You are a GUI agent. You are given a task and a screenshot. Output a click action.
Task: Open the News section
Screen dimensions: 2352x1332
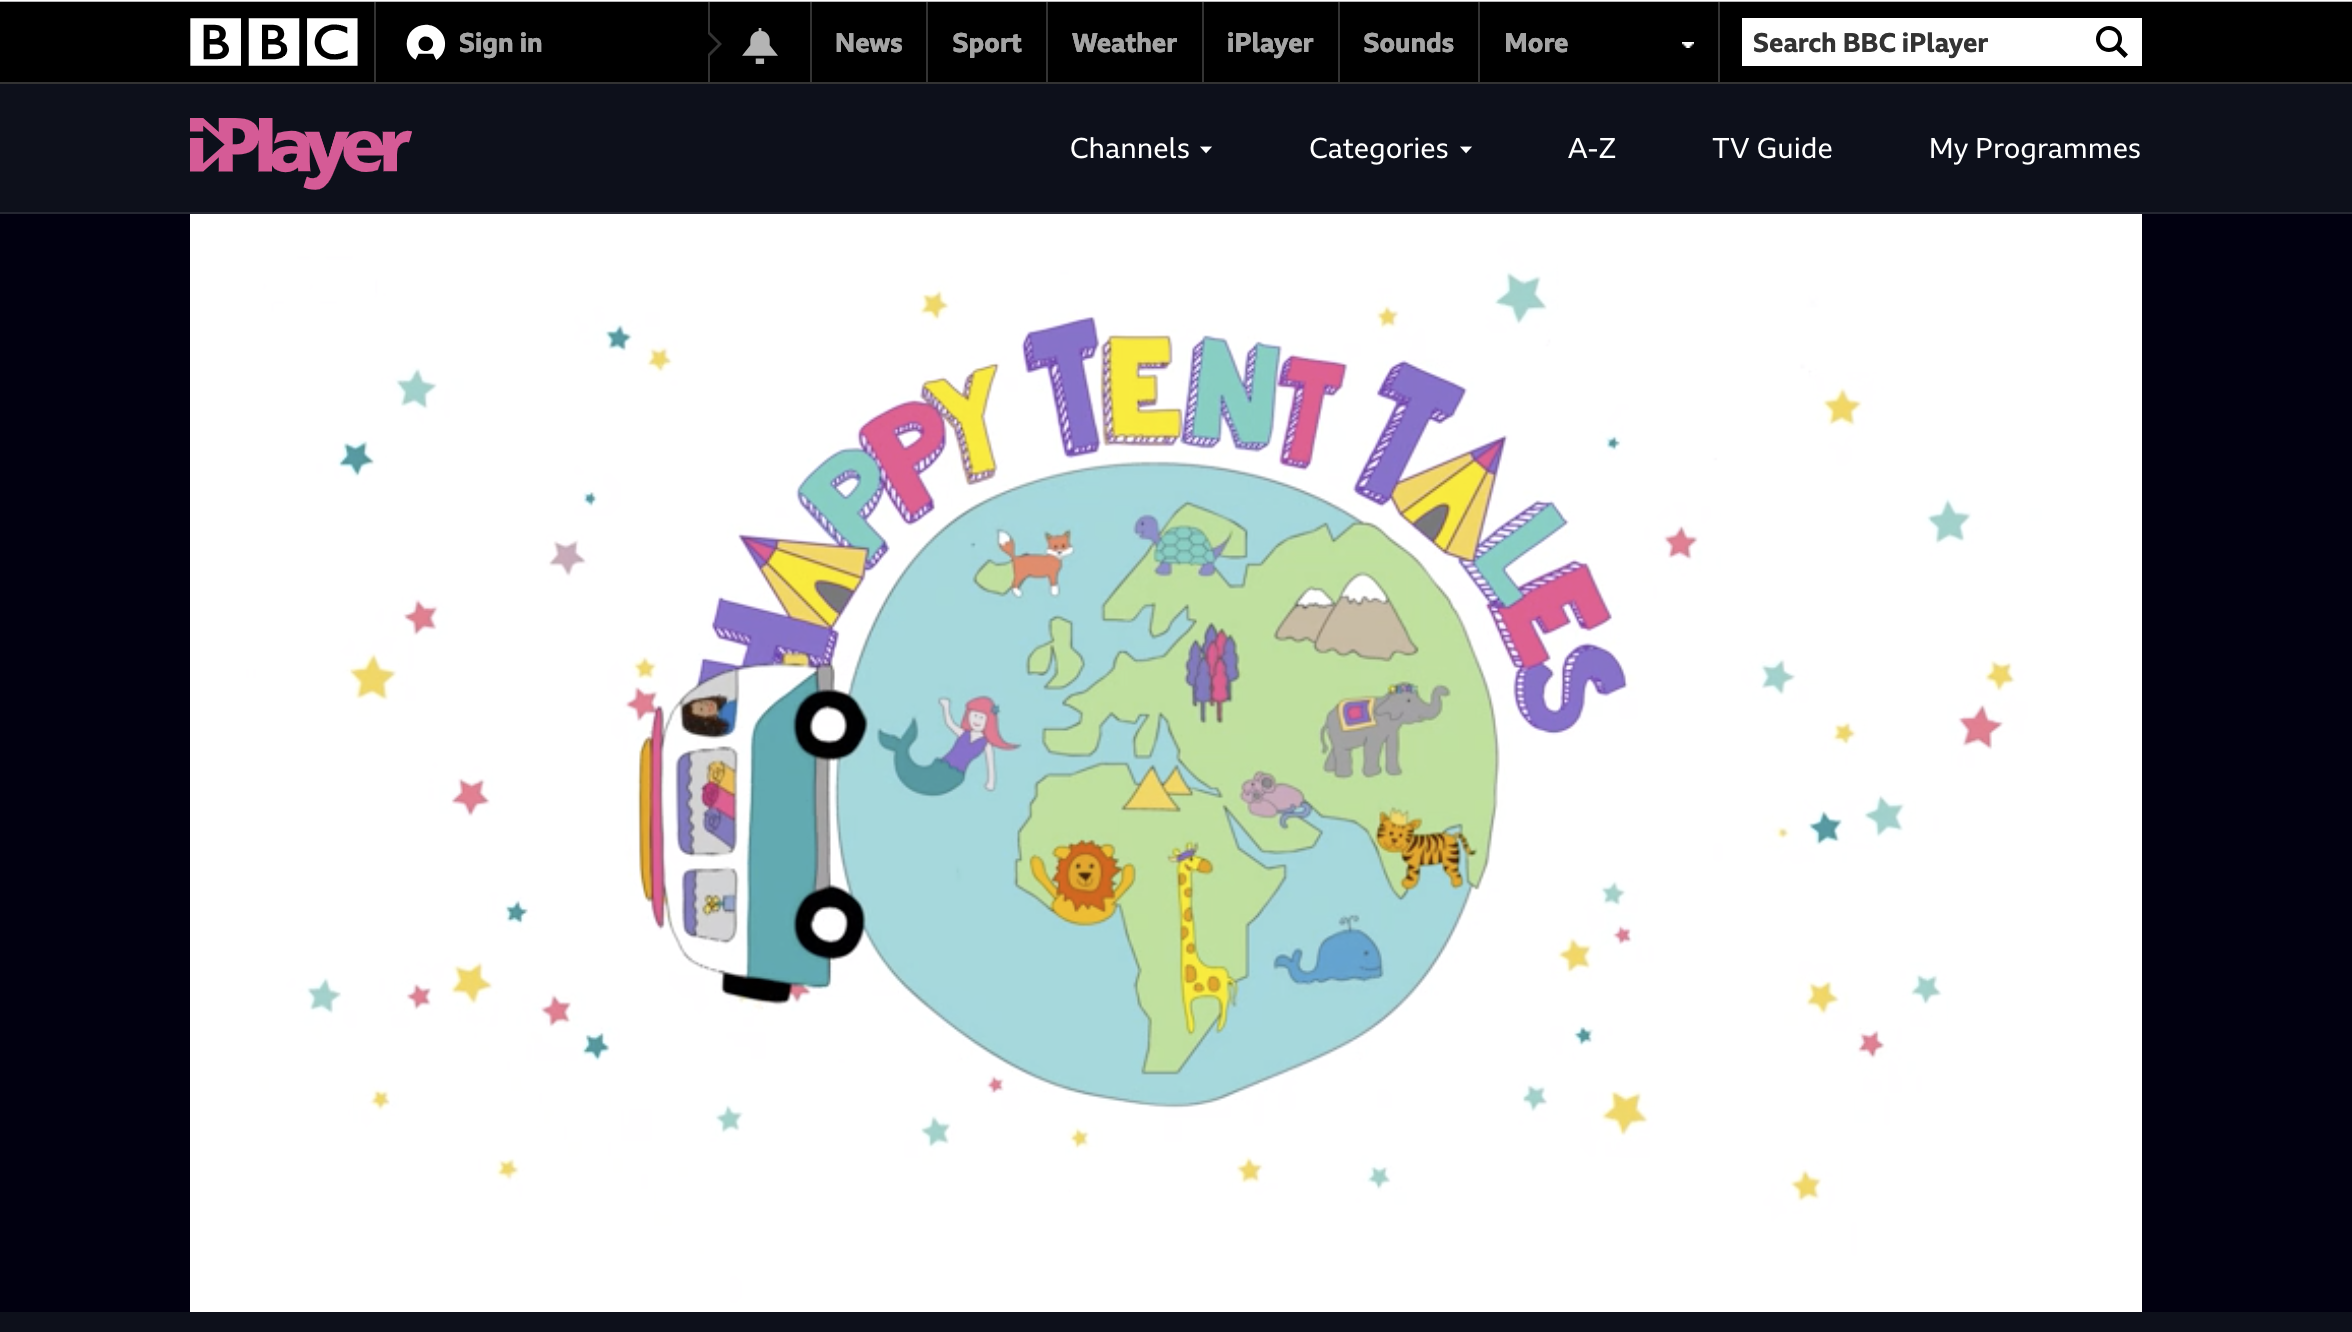click(x=868, y=43)
